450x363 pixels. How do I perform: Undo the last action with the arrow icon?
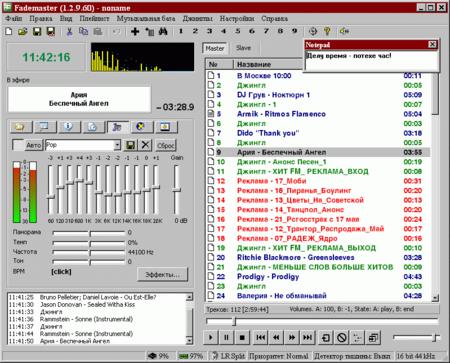116,32
